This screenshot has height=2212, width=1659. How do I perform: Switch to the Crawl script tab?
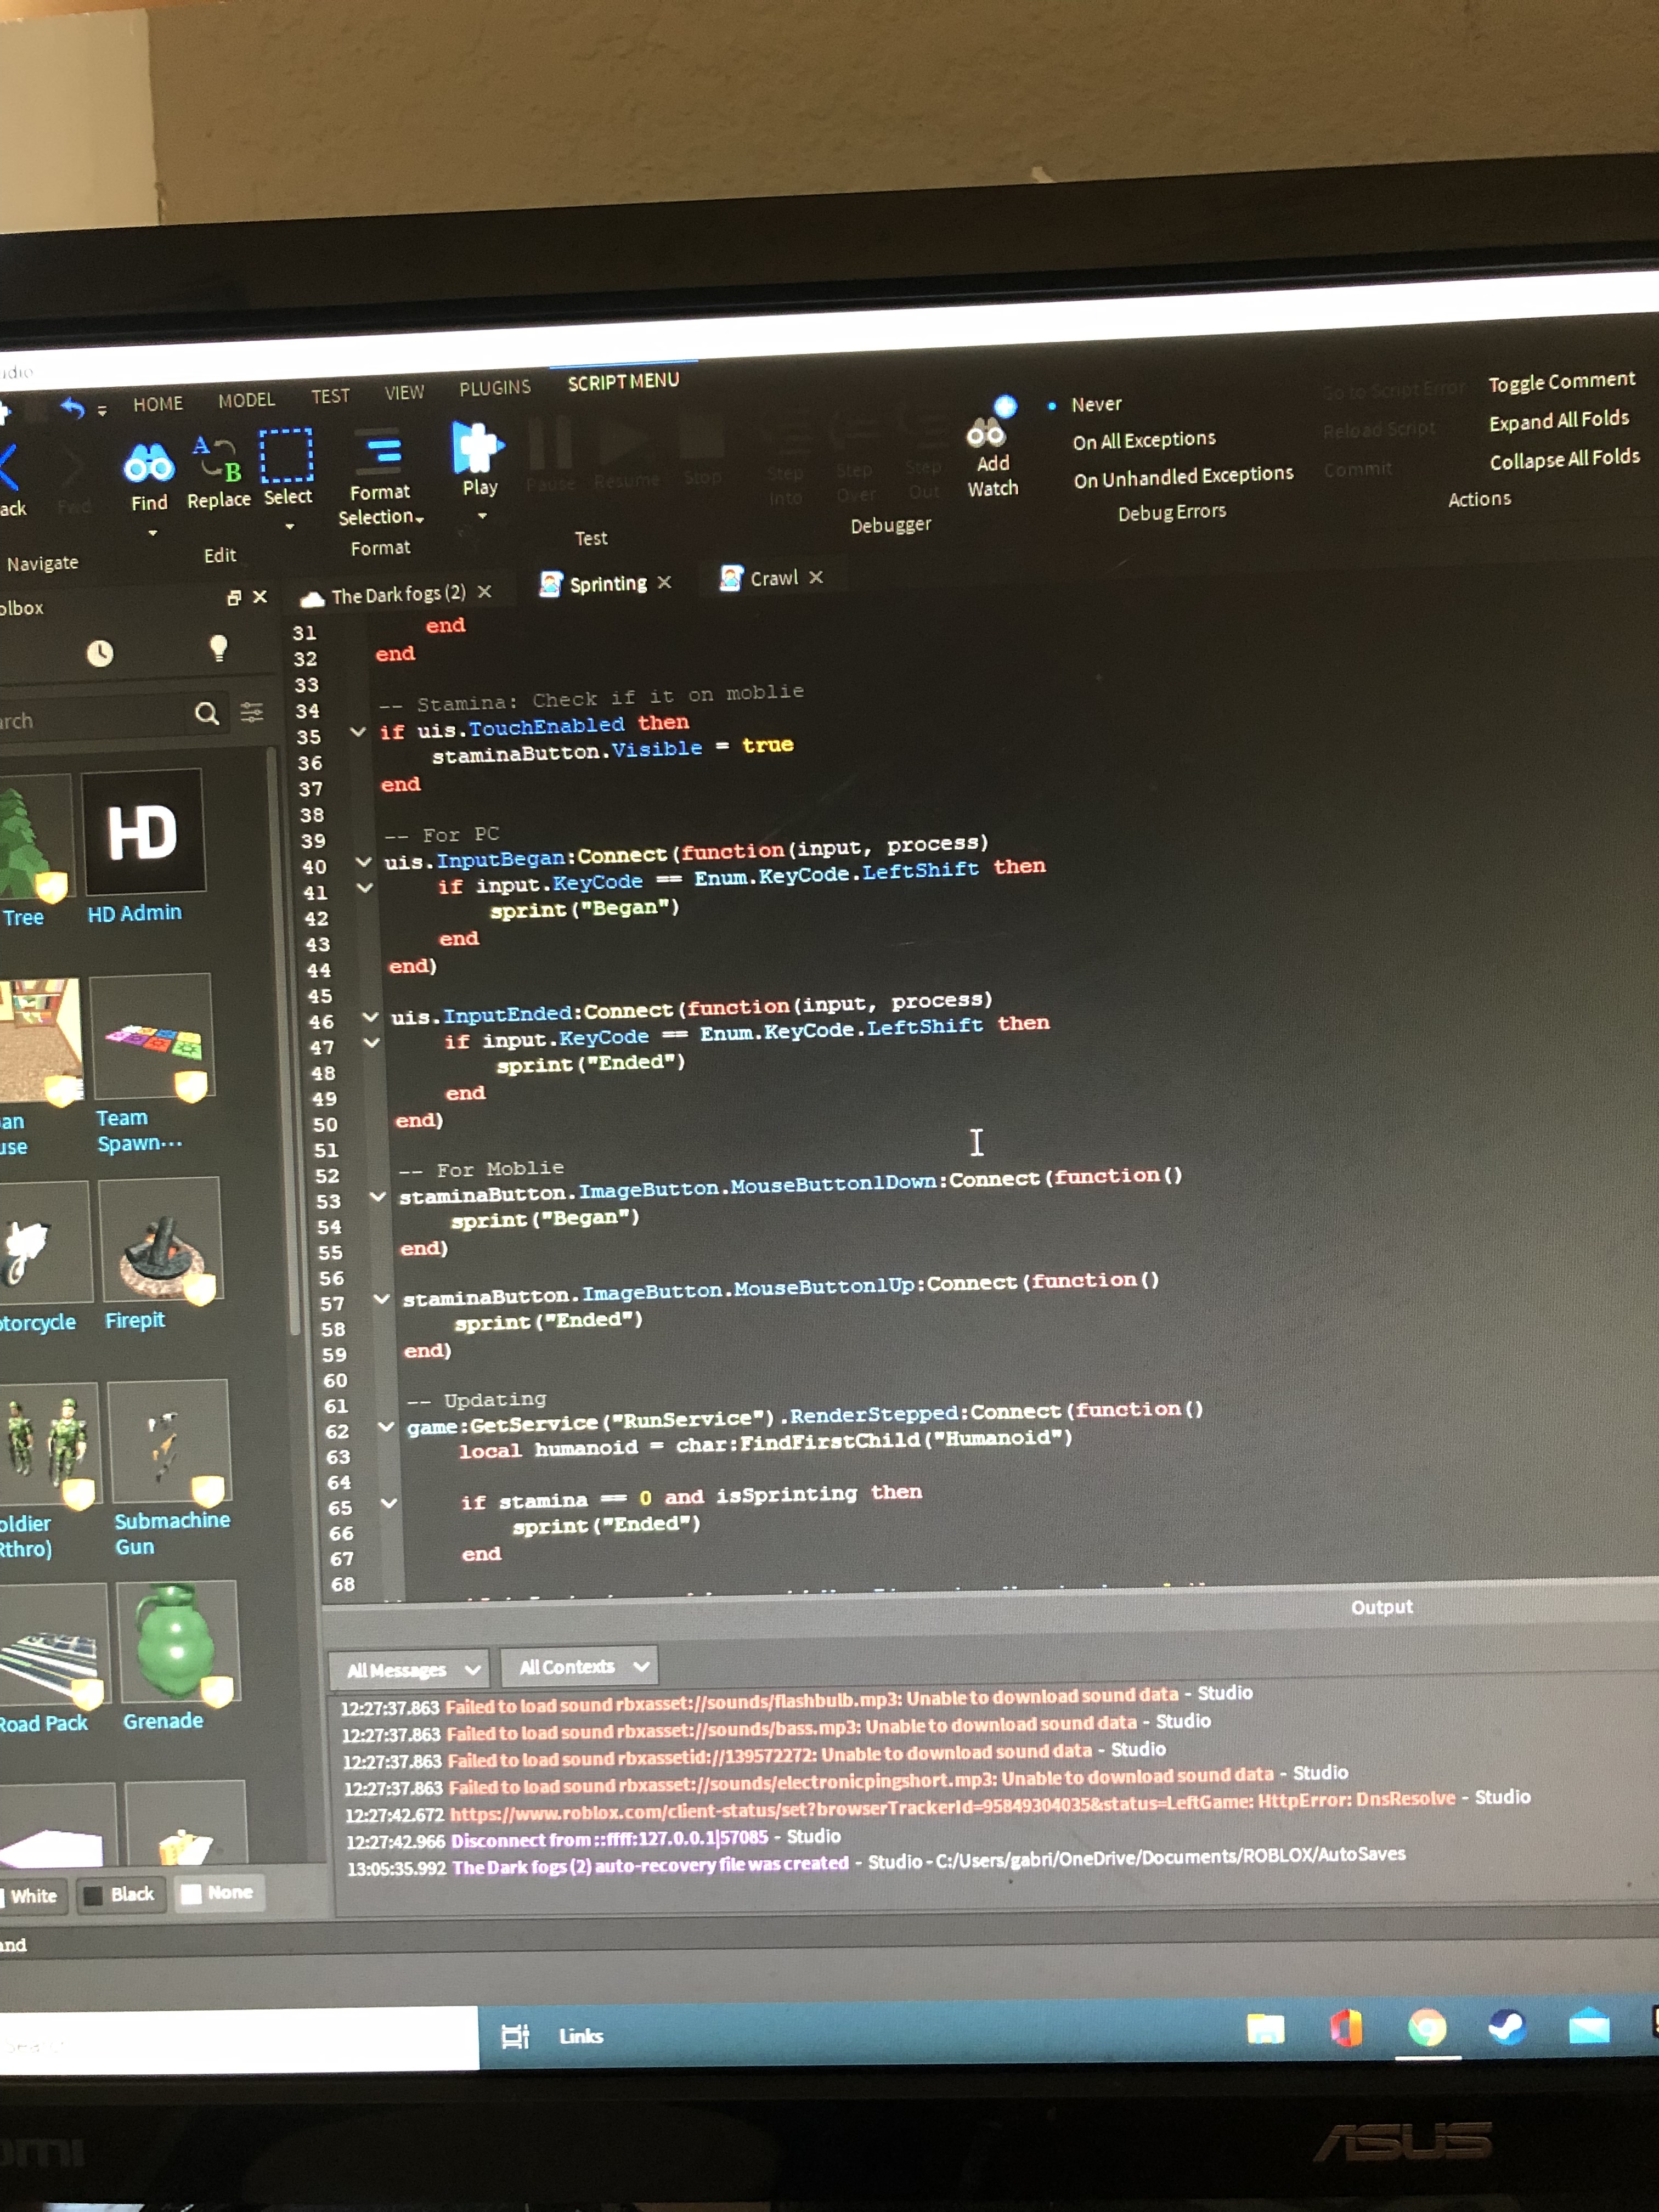pyautogui.click(x=773, y=578)
